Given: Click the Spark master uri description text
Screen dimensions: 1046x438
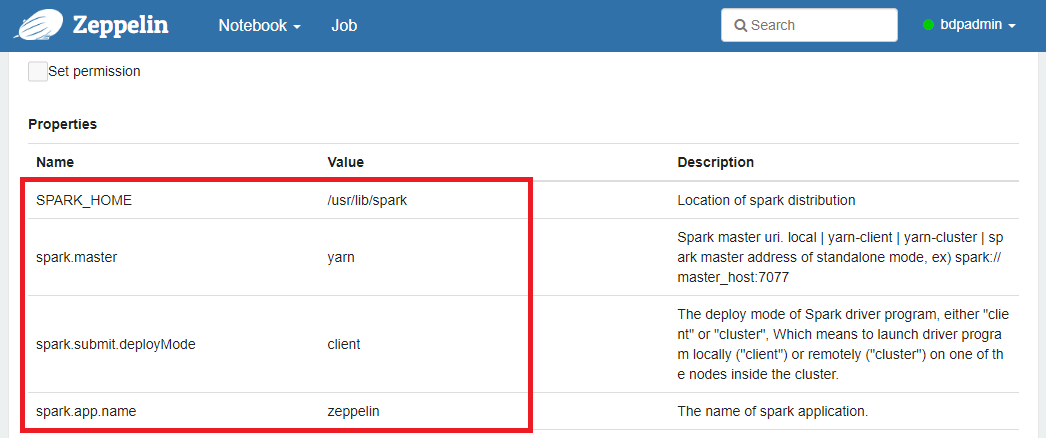Looking at the screenshot, I should (841, 257).
